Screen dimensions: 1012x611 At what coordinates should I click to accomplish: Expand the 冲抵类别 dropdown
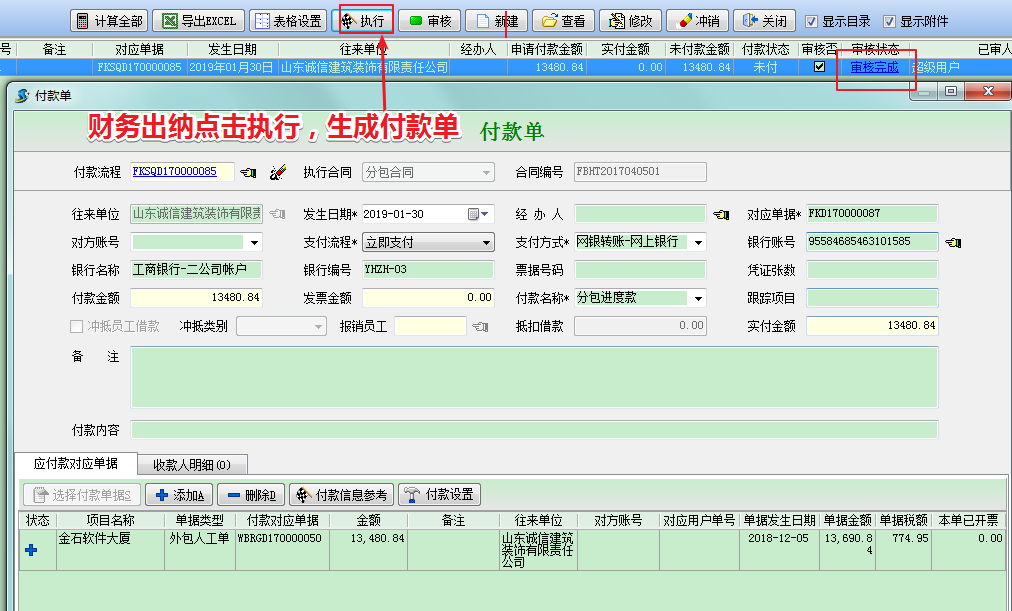point(319,326)
